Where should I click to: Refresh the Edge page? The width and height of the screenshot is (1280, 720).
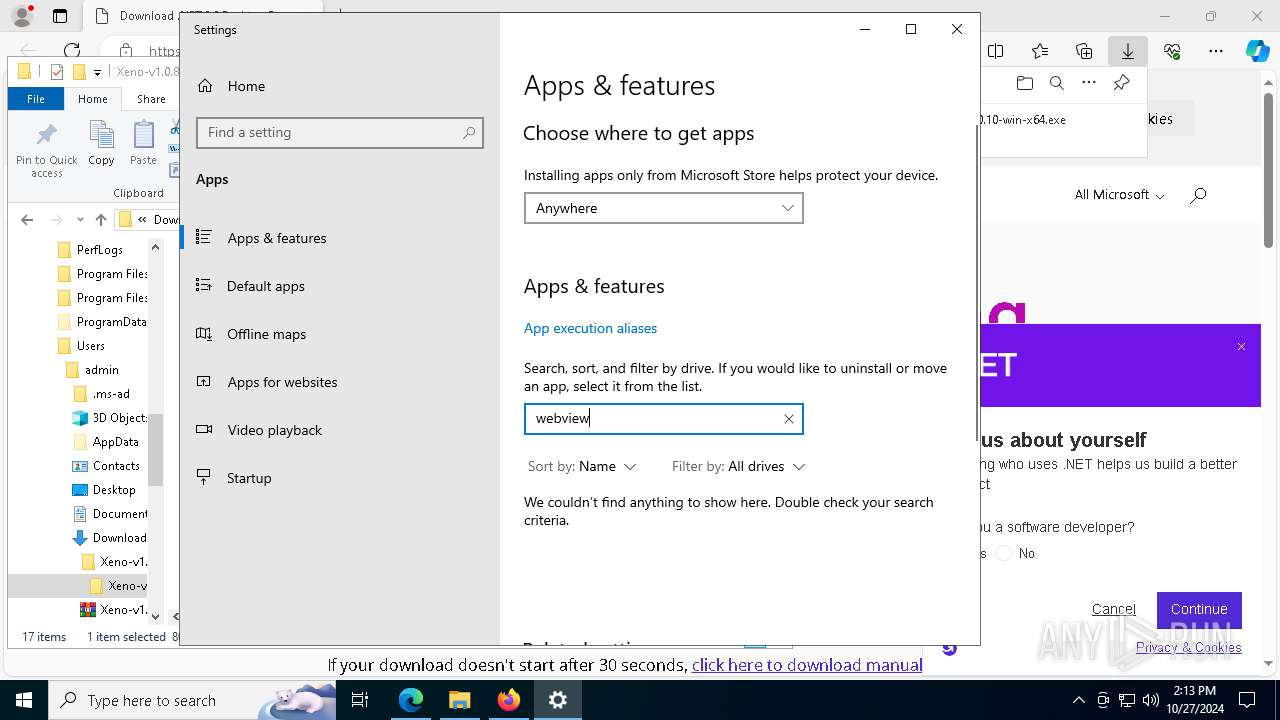(71, 50)
